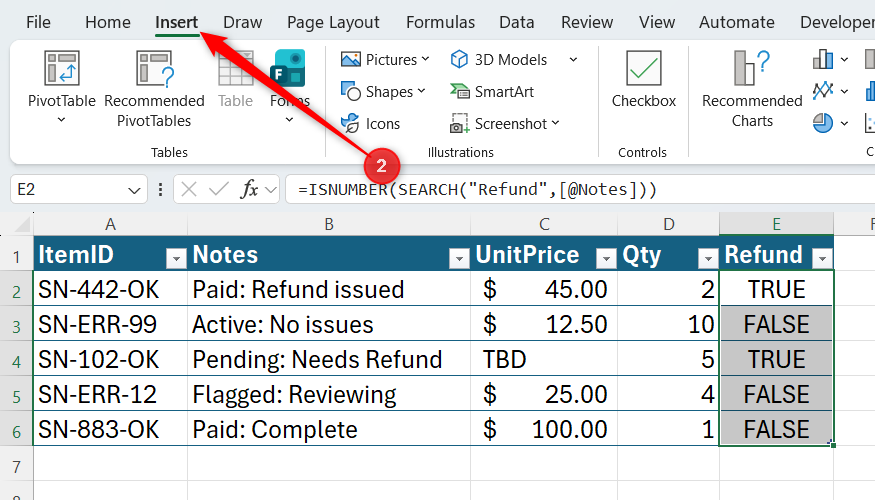Insert a Checkbox control
875x500 pixels.
pyautogui.click(x=643, y=79)
